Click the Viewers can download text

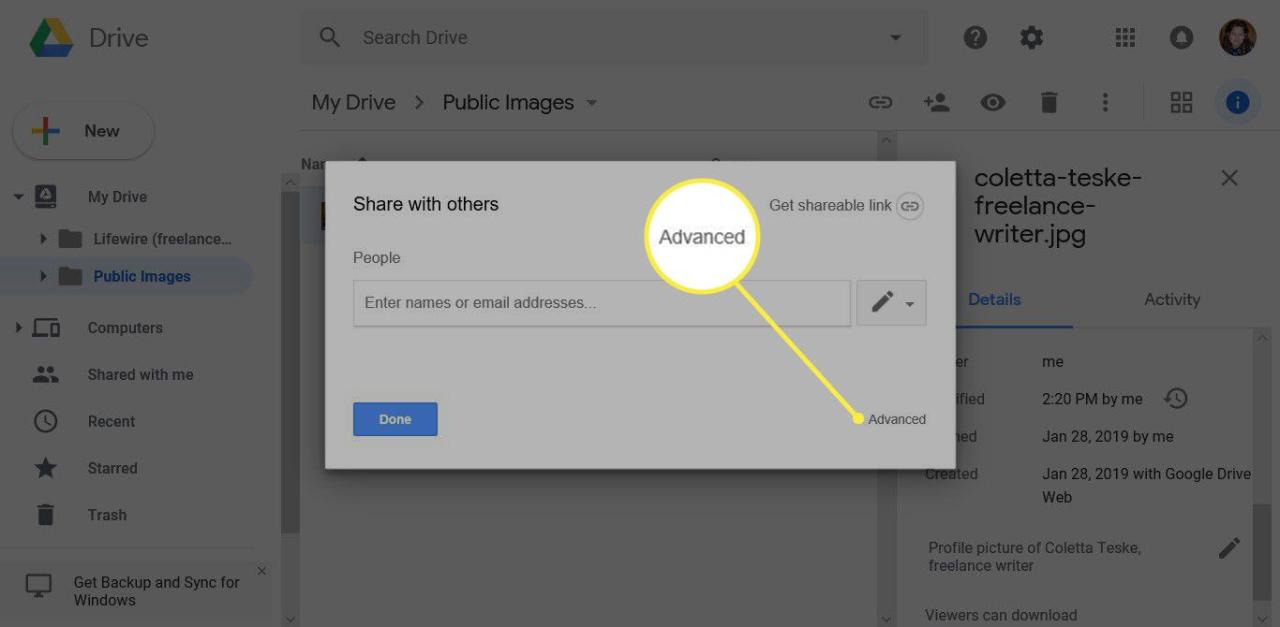coord(1001,615)
